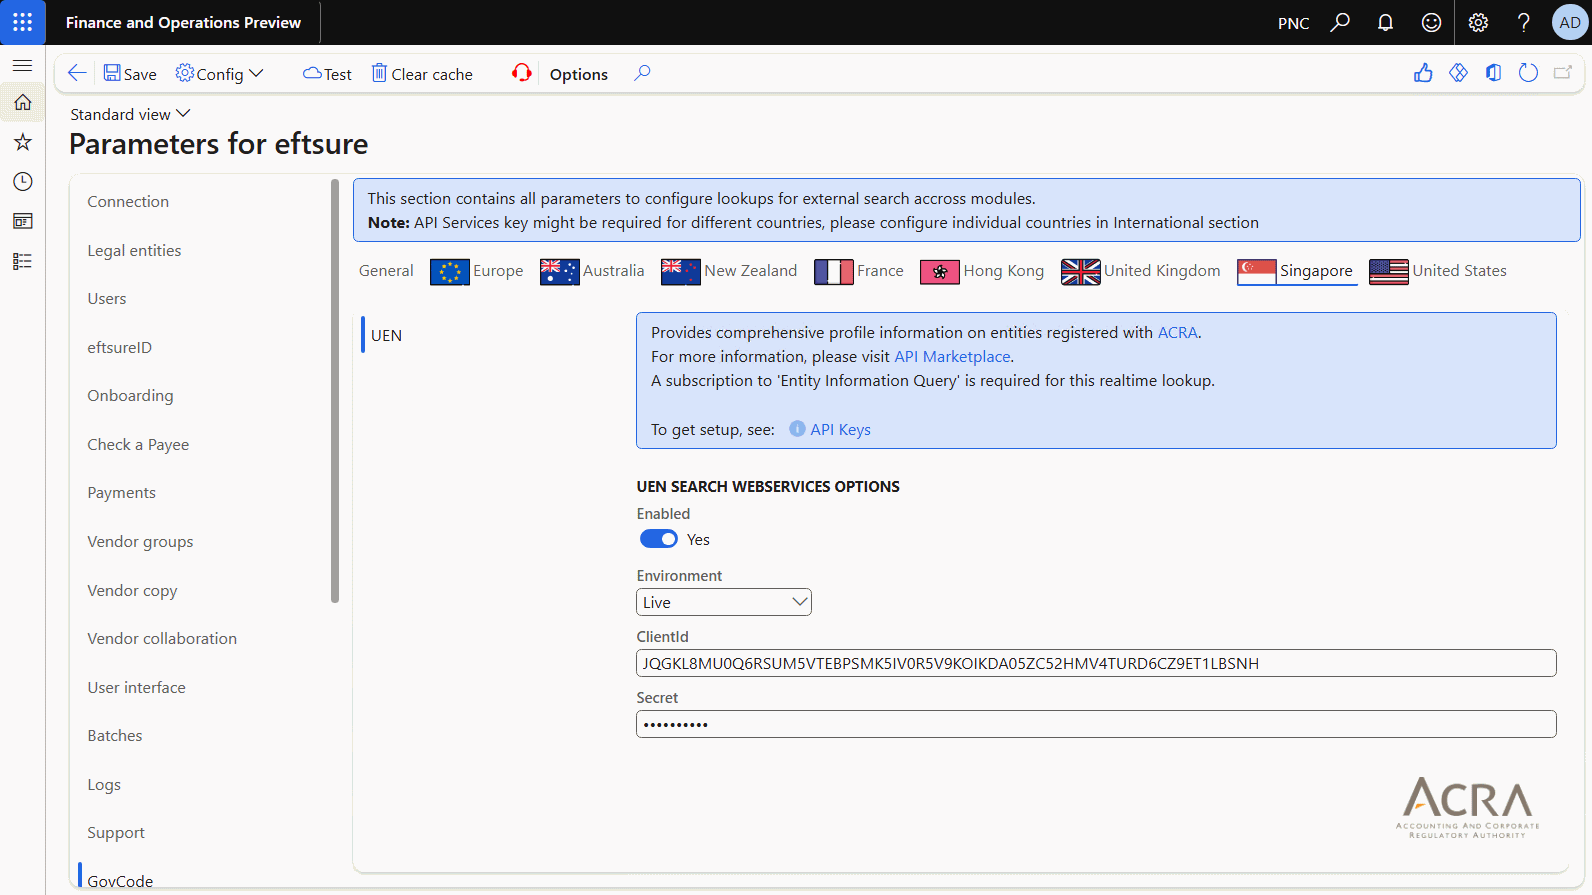Click the PNC company selector

[x=1293, y=23]
